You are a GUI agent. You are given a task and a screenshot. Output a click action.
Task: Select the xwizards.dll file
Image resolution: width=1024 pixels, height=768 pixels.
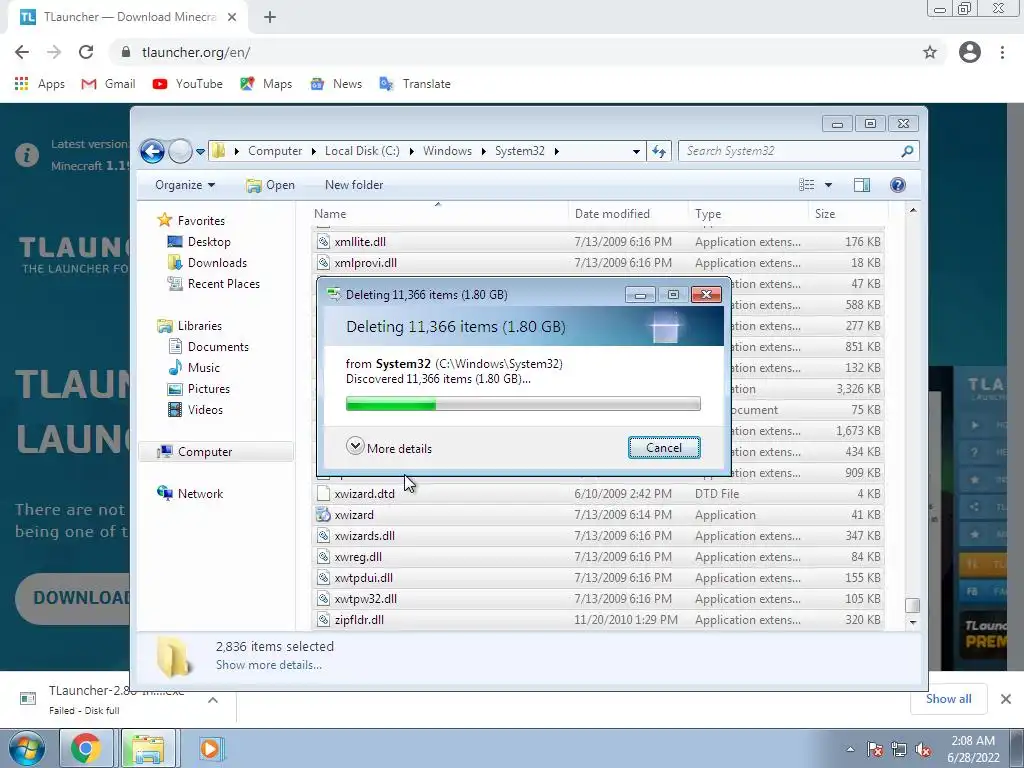click(598, 536)
